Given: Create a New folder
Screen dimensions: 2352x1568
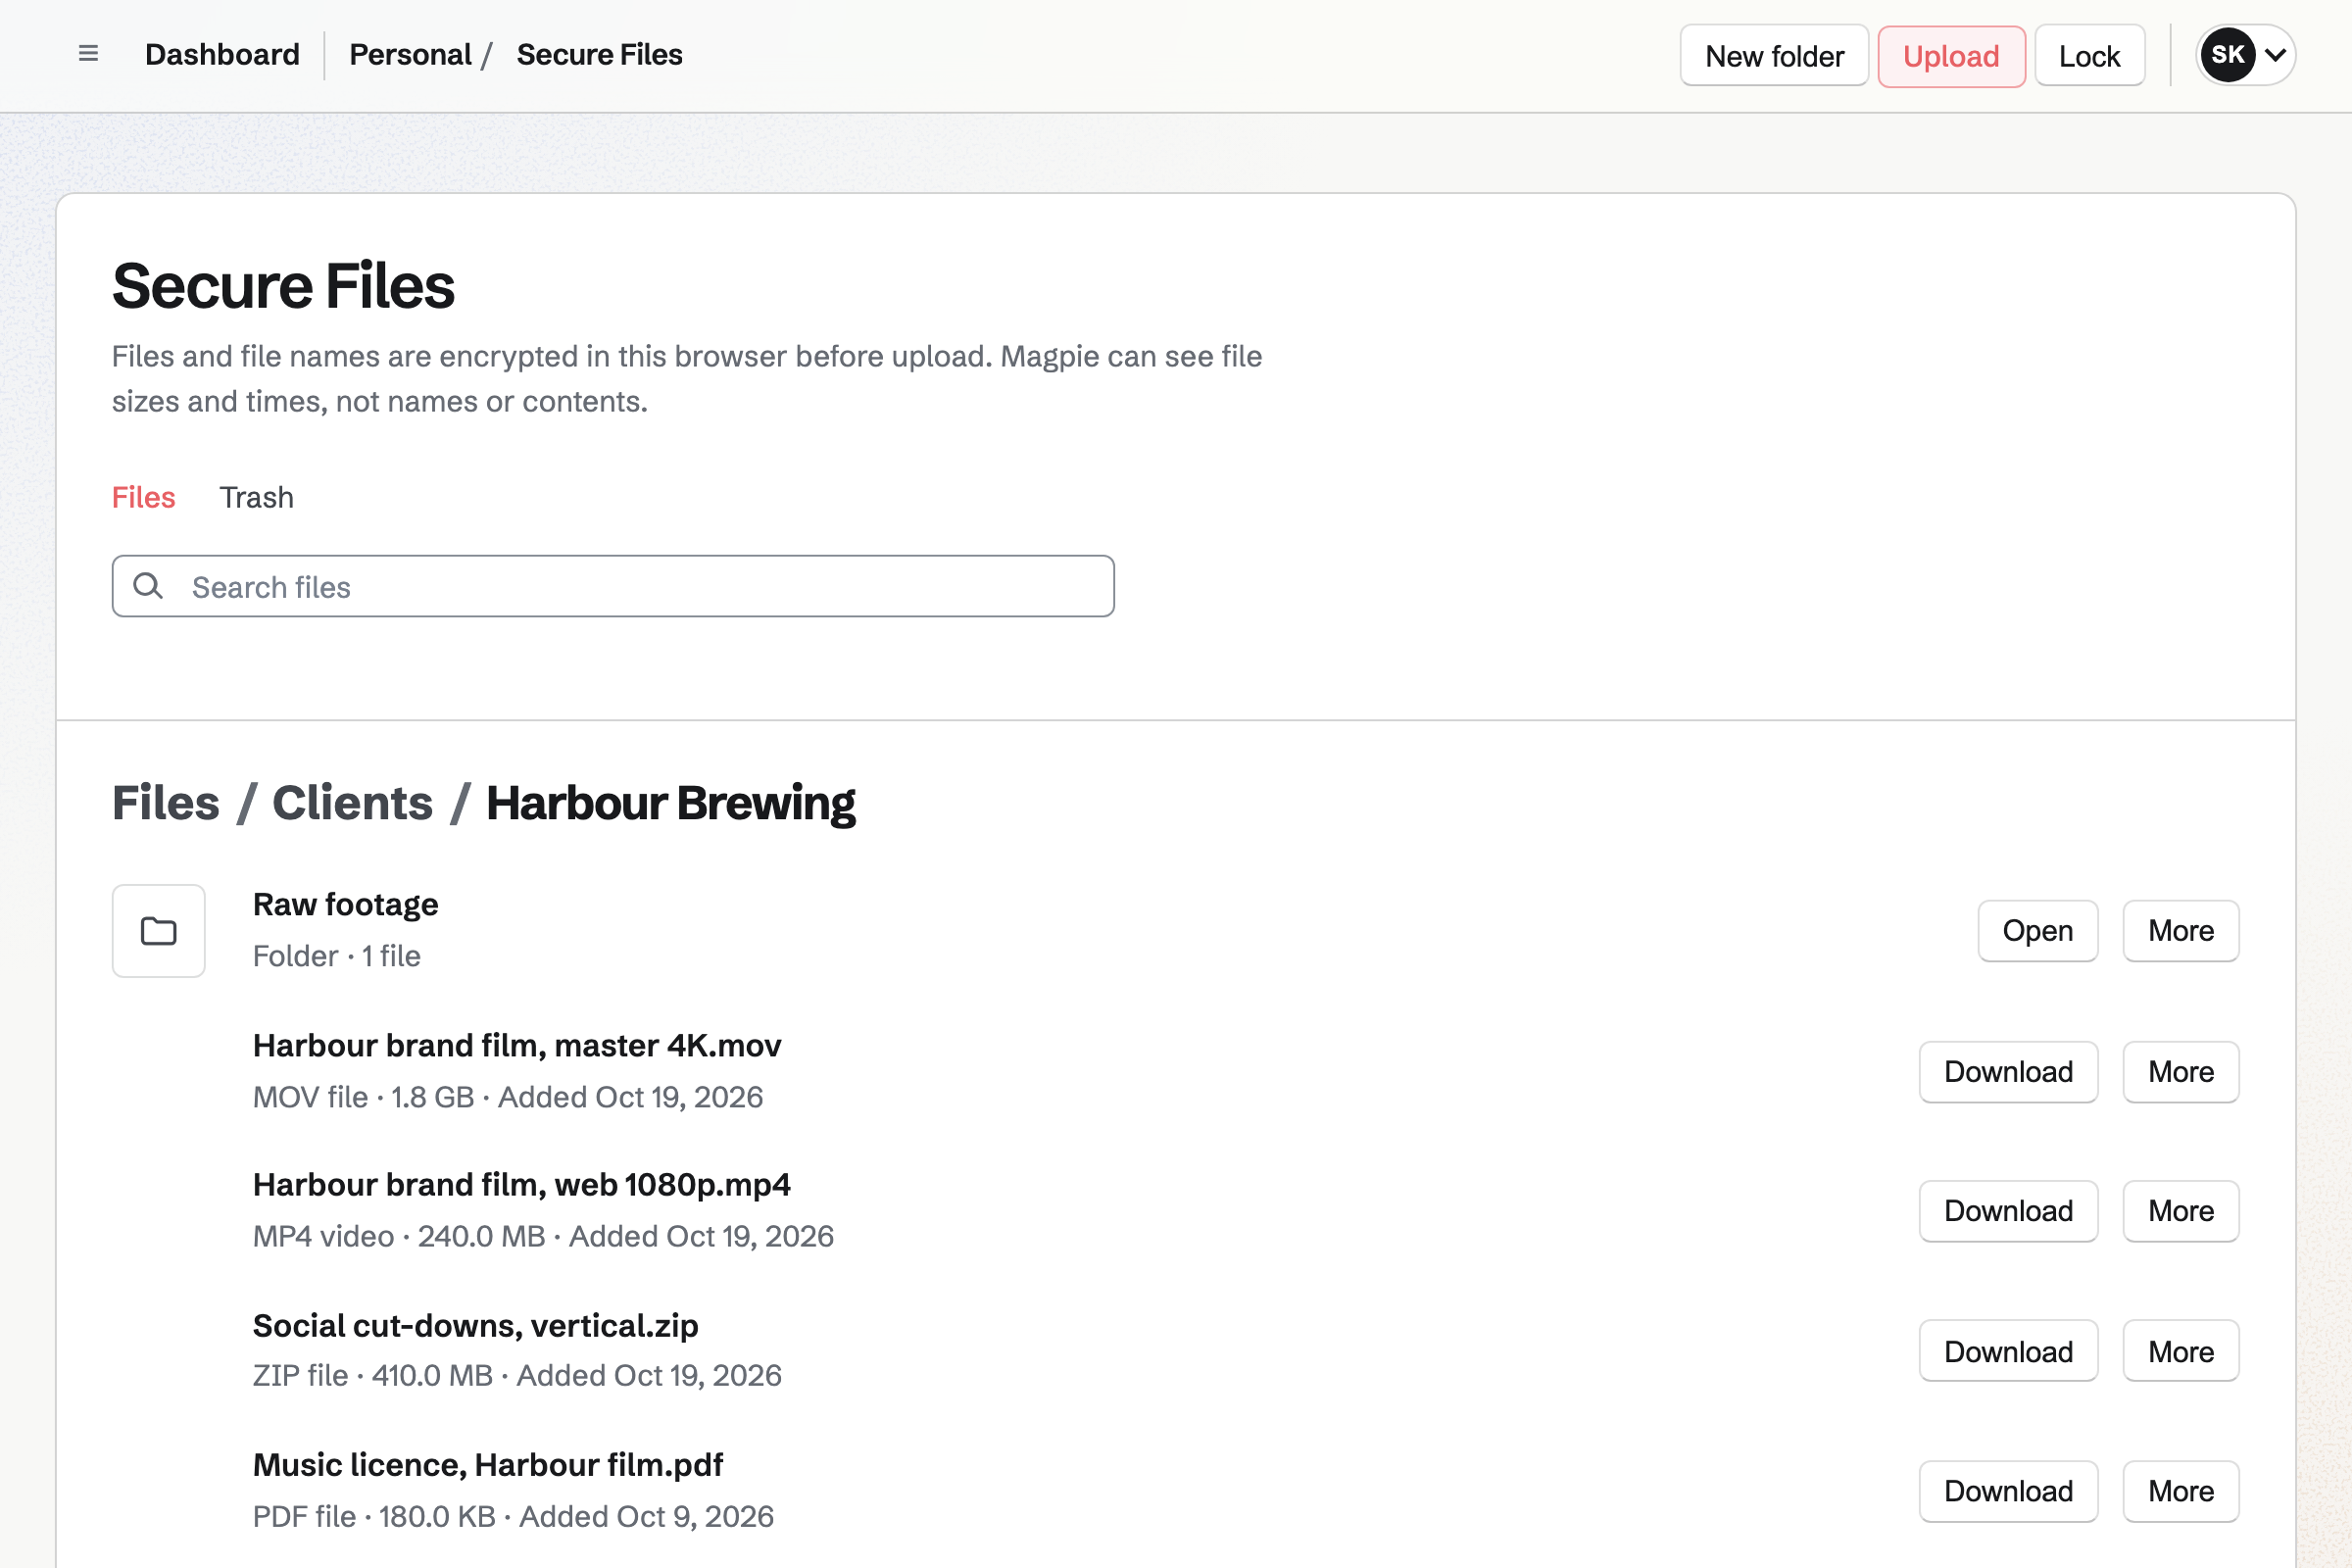Looking at the screenshot, I should point(1774,56).
